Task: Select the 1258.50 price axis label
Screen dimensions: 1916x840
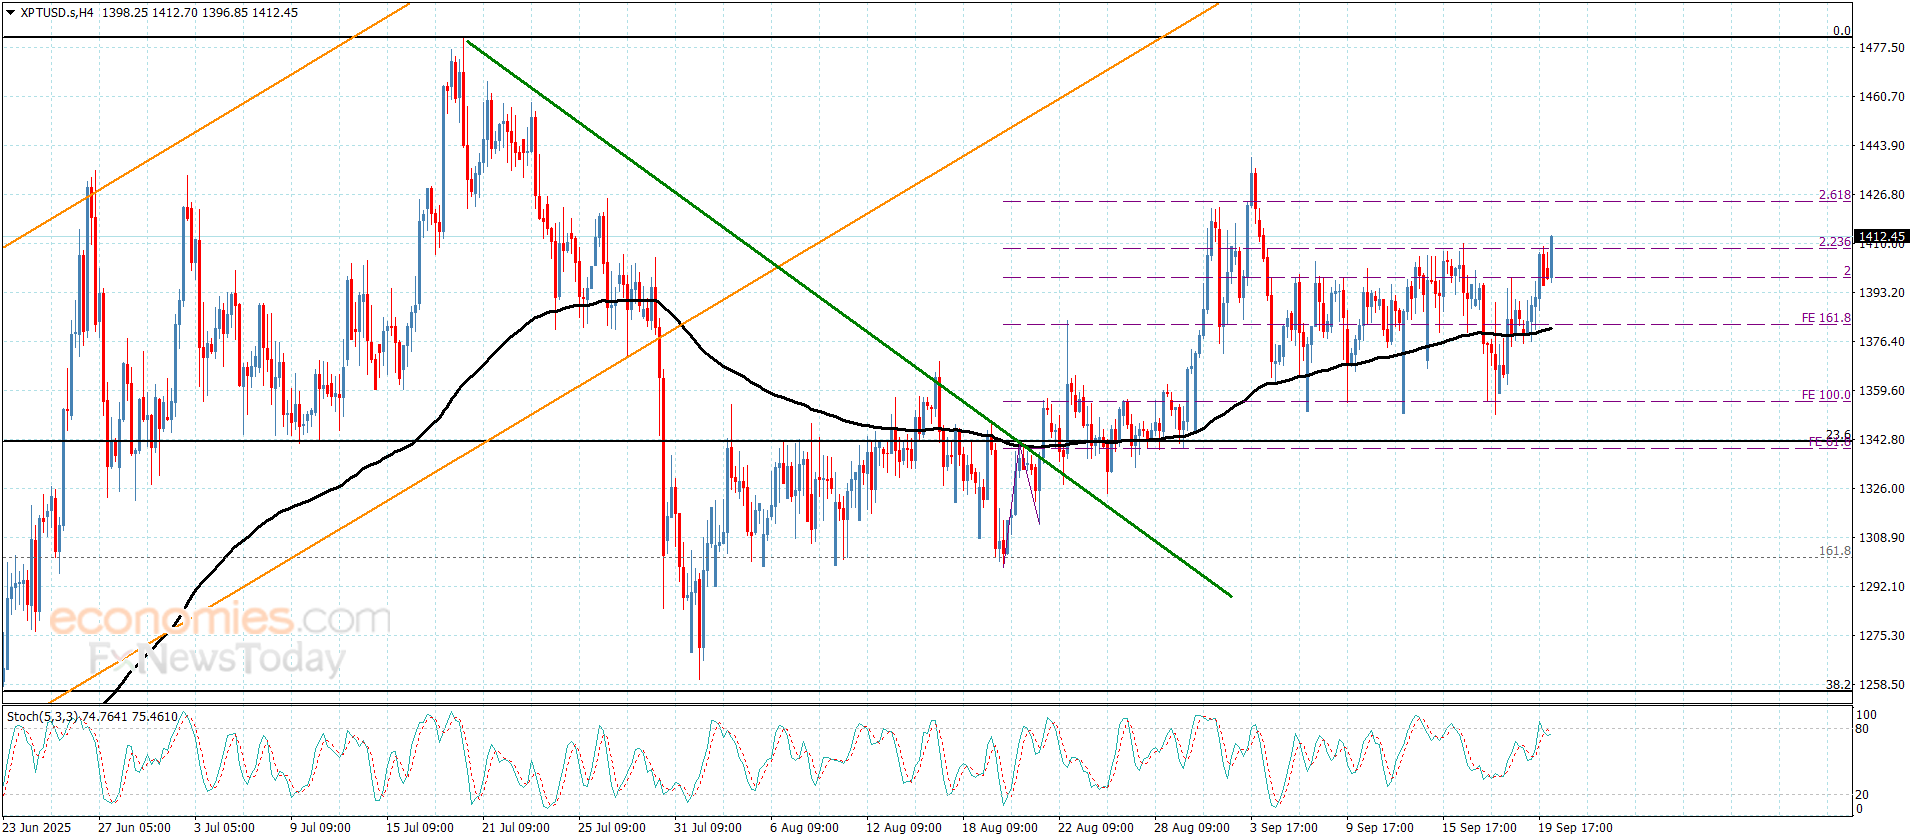Action: (x=1882, y=684)
